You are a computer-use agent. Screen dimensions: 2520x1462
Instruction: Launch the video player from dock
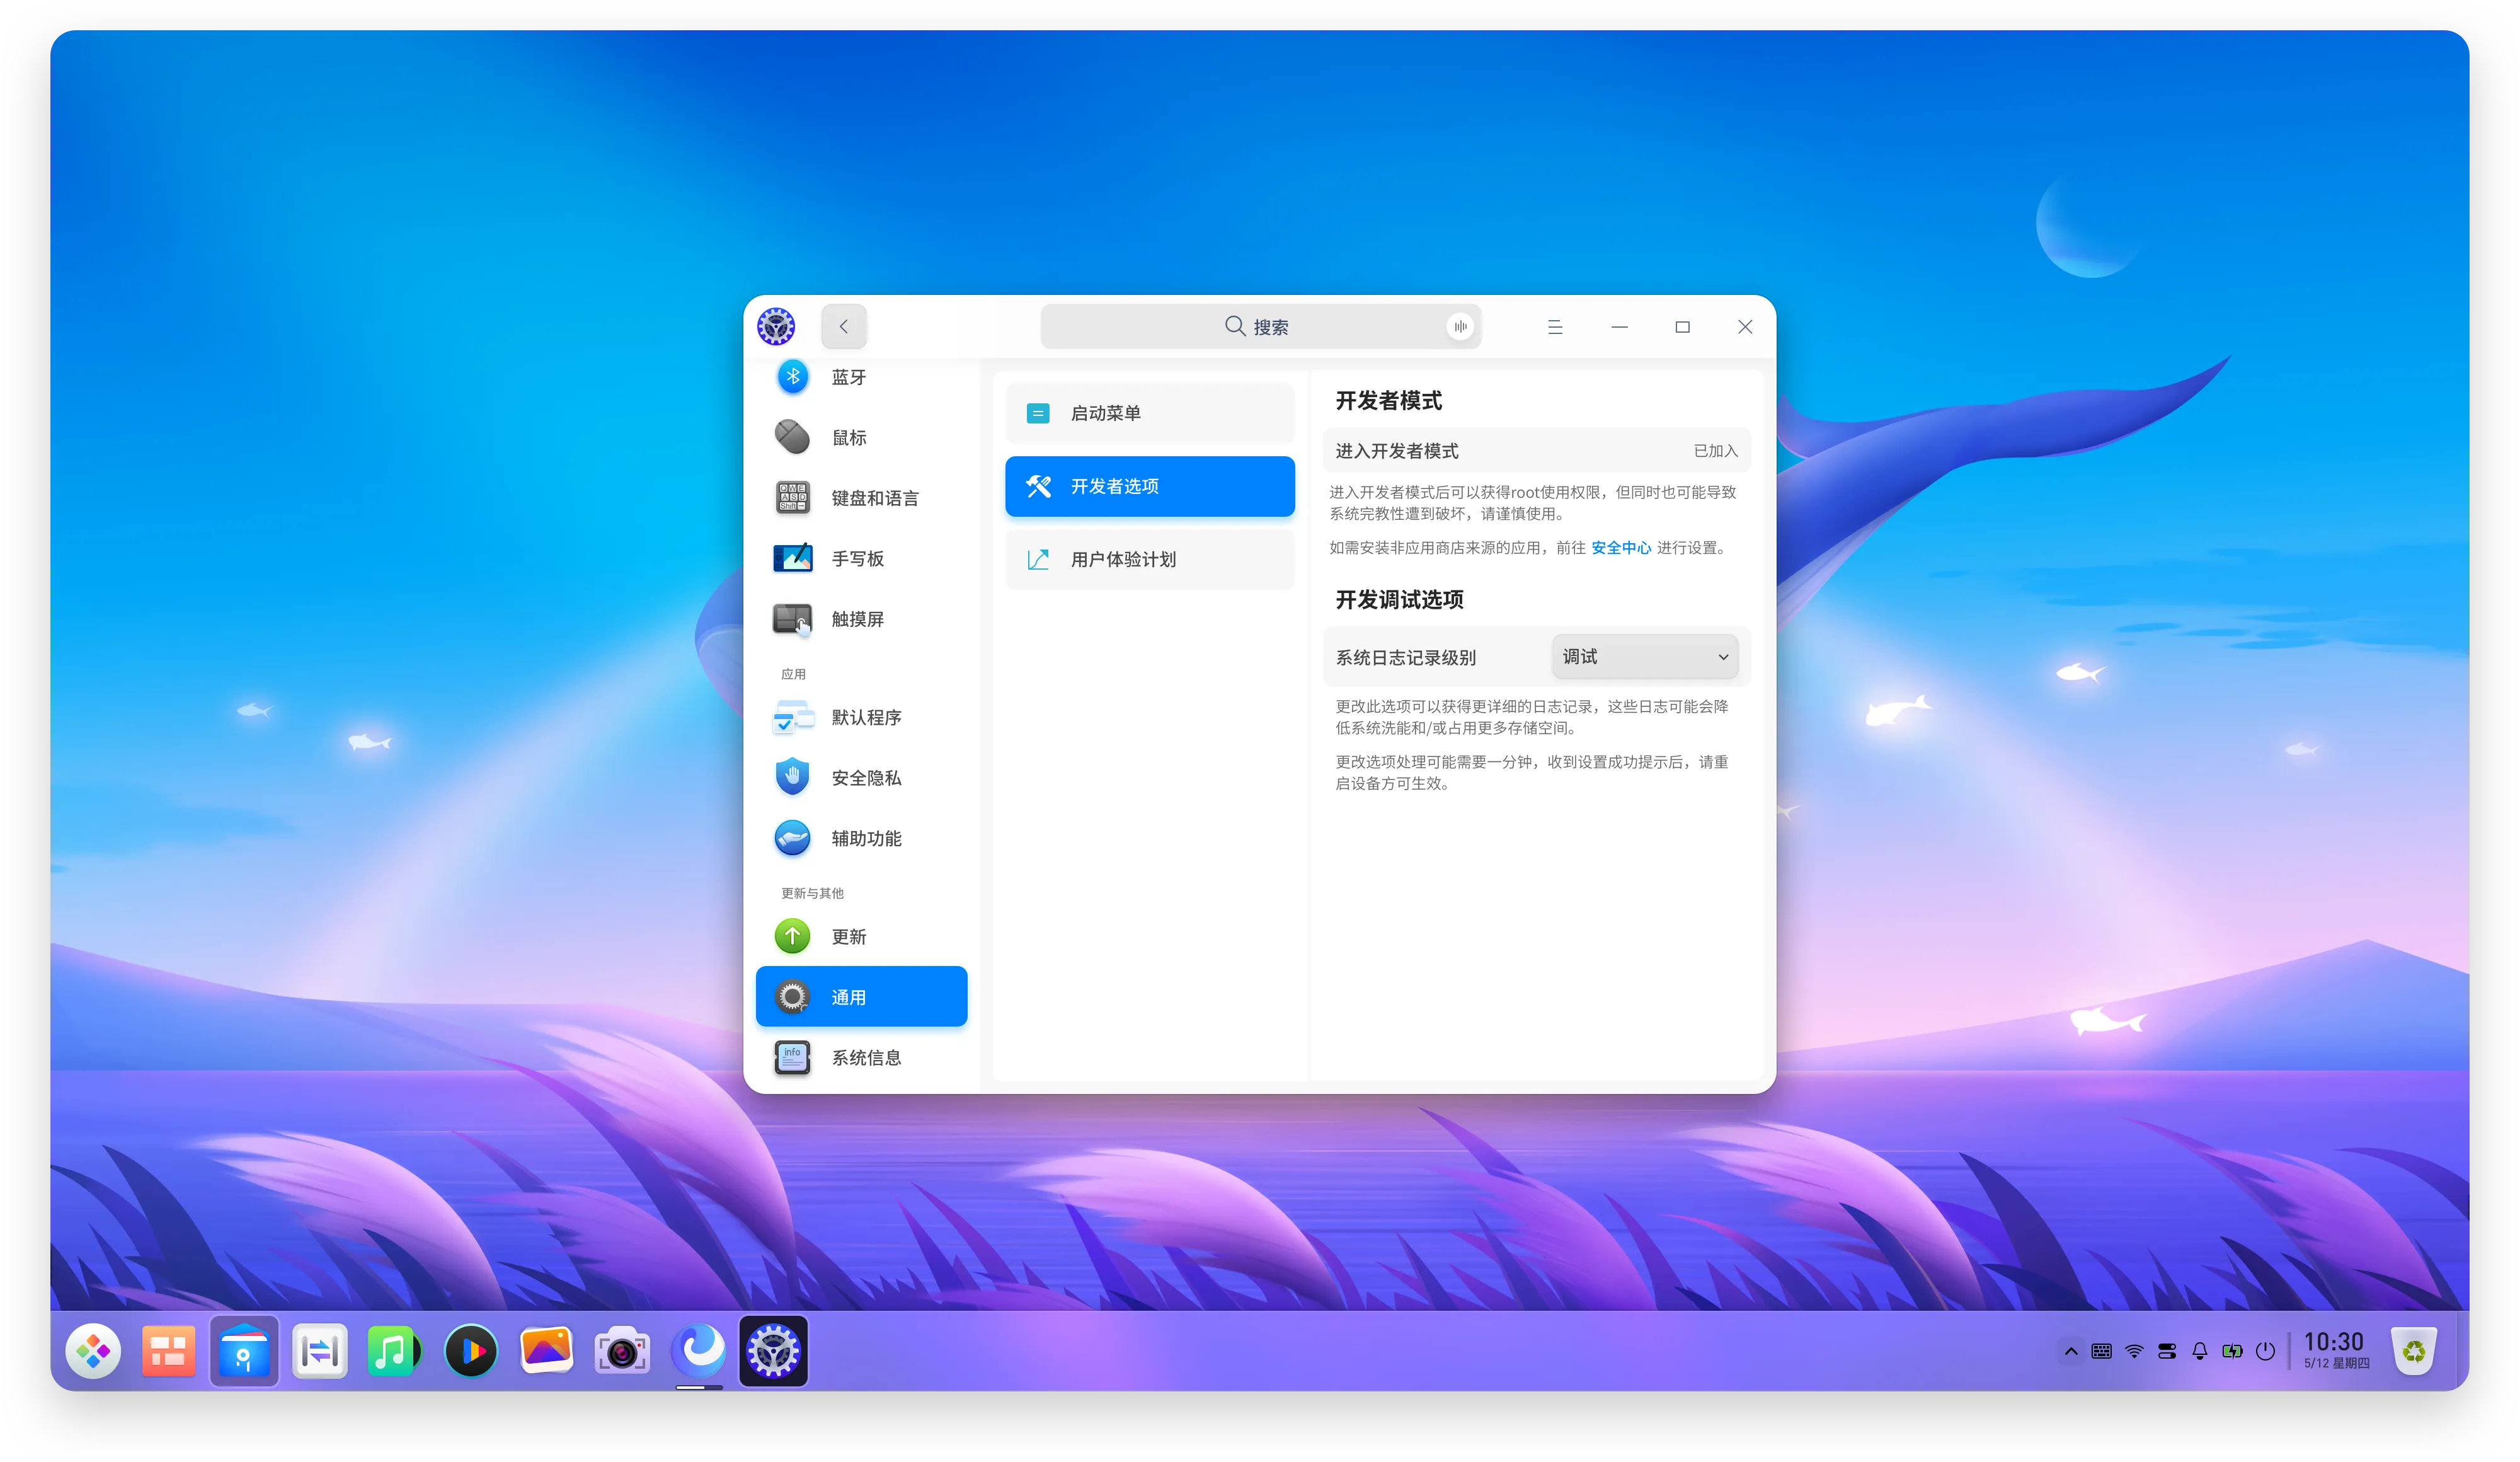click(471, 1351)
